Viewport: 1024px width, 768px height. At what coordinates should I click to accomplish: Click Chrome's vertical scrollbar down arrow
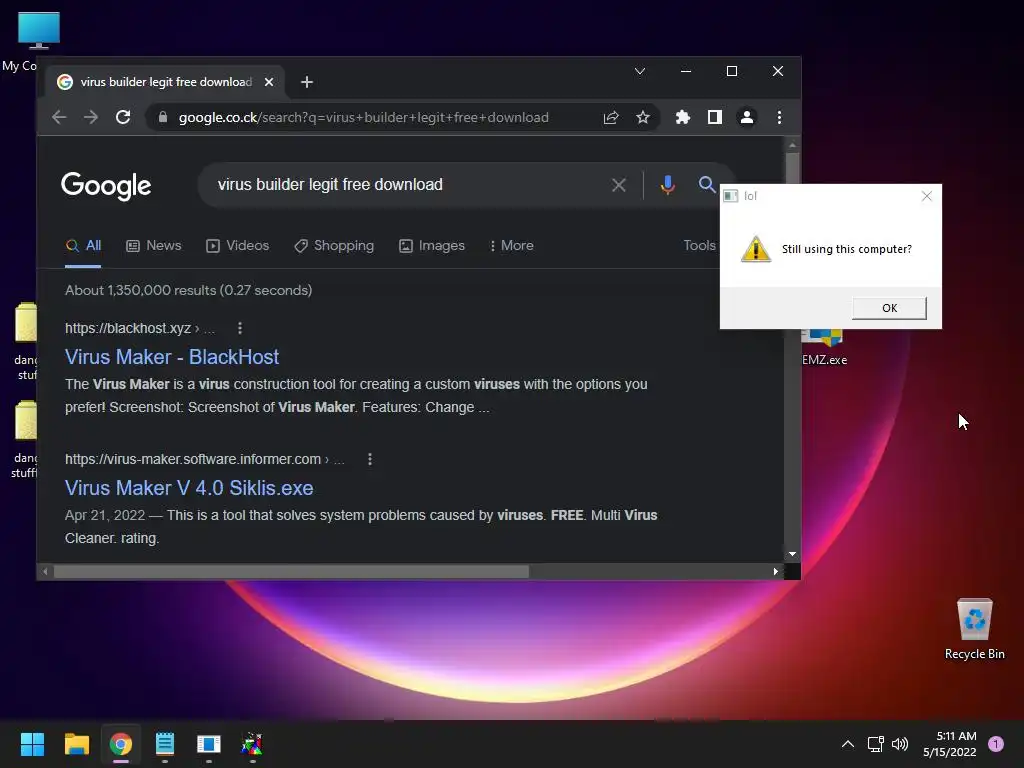[x=792, y=554]
